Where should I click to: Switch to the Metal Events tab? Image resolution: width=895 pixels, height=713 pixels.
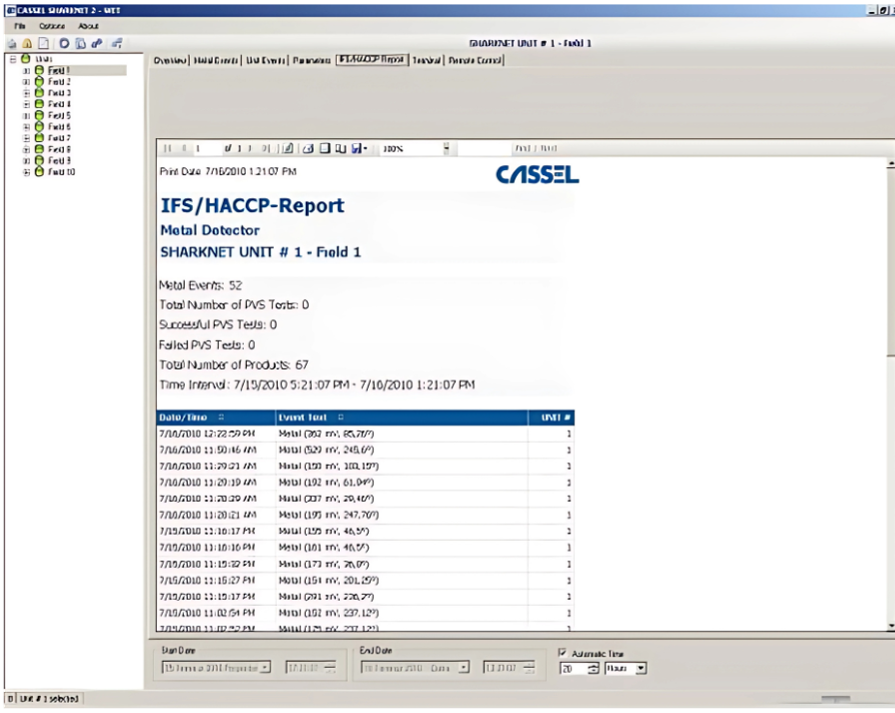coord(216,61)
